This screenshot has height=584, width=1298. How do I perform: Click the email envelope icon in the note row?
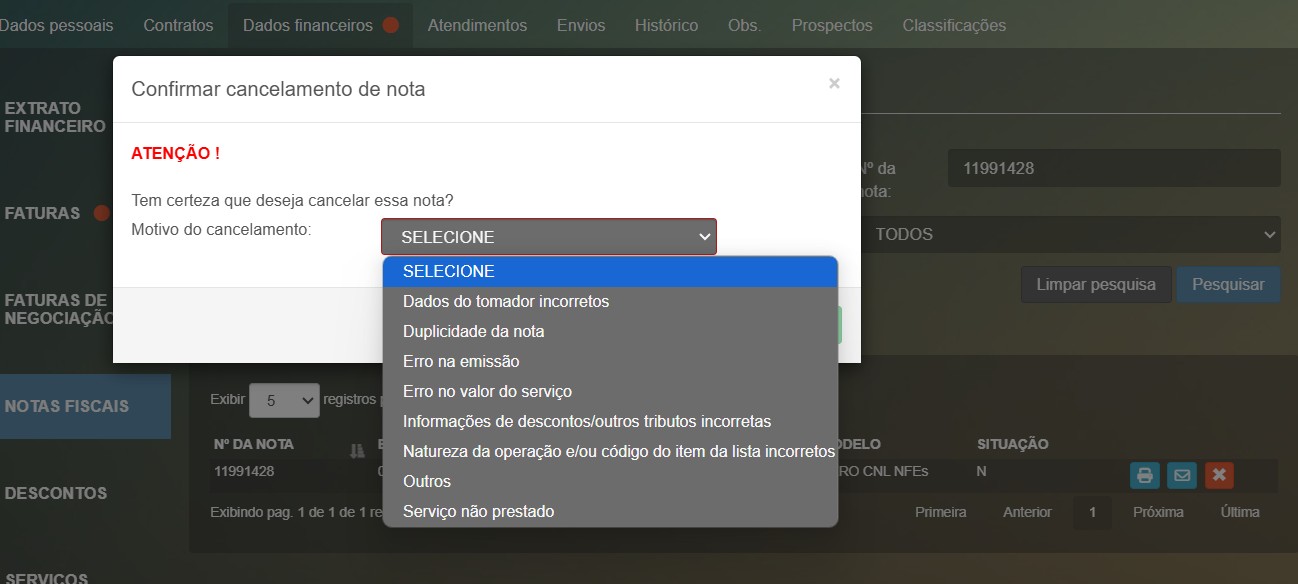1182,475
